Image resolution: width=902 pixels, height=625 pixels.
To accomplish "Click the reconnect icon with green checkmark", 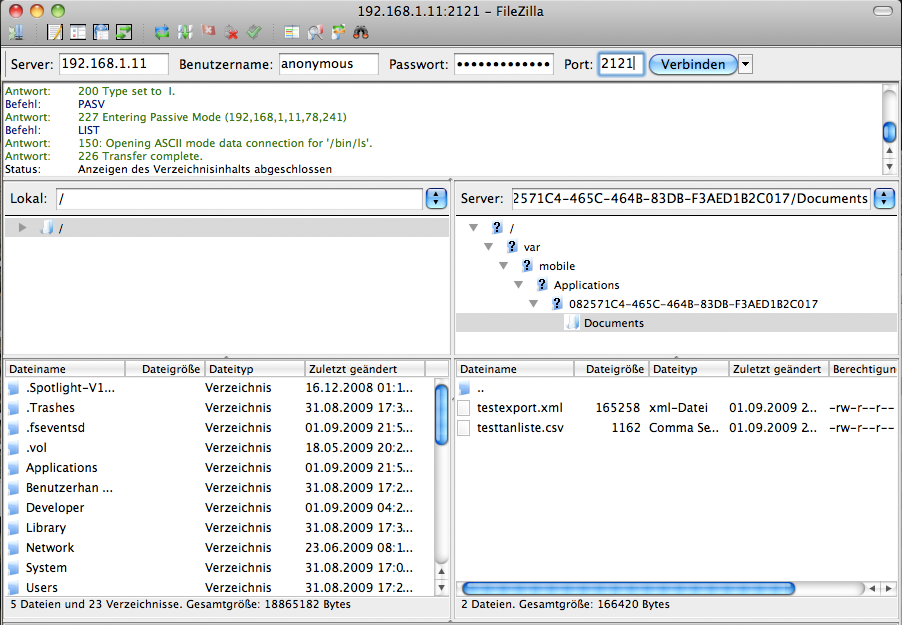I will 254,32.
